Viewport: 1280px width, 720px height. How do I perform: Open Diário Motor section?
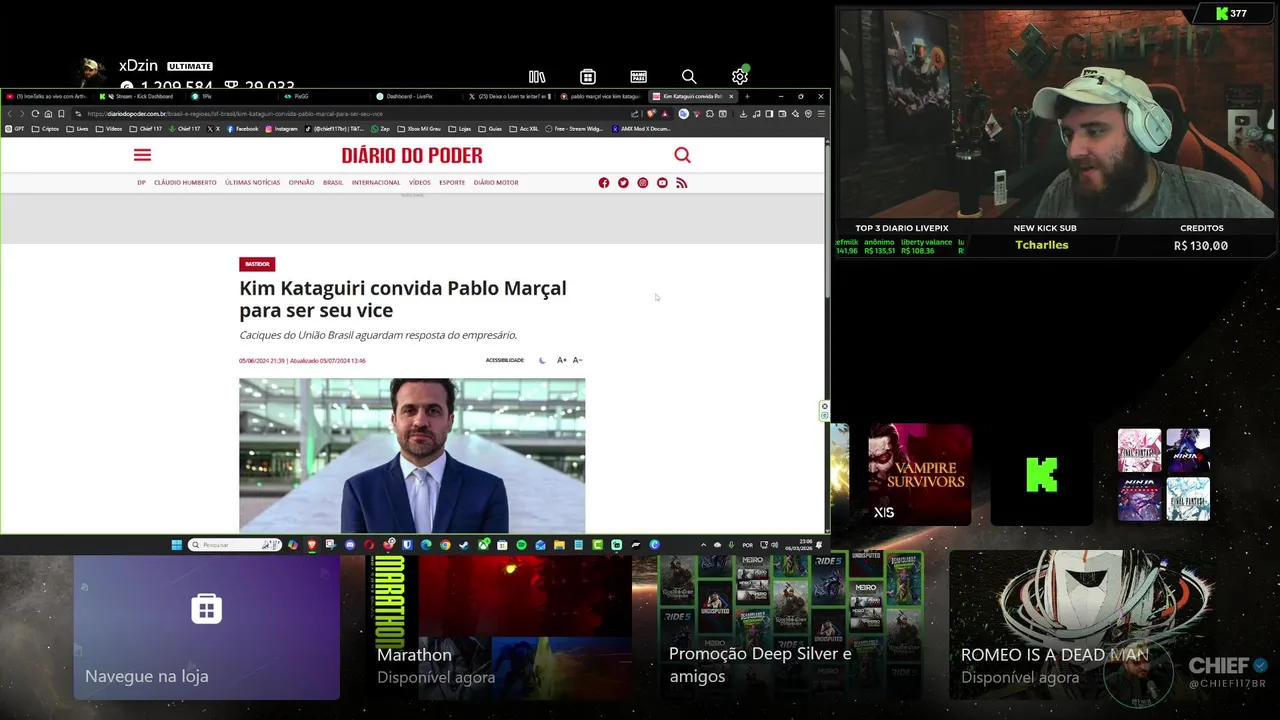tap(496, 183)
